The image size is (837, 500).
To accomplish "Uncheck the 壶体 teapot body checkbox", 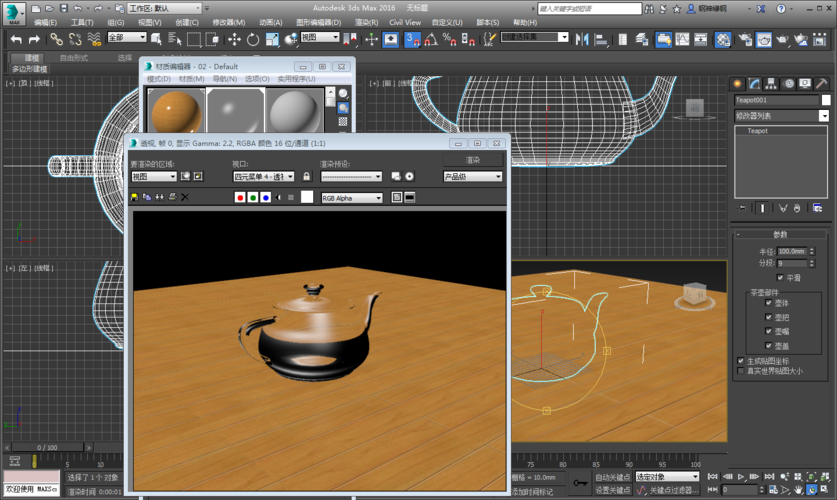I will (x=769, y=303).
